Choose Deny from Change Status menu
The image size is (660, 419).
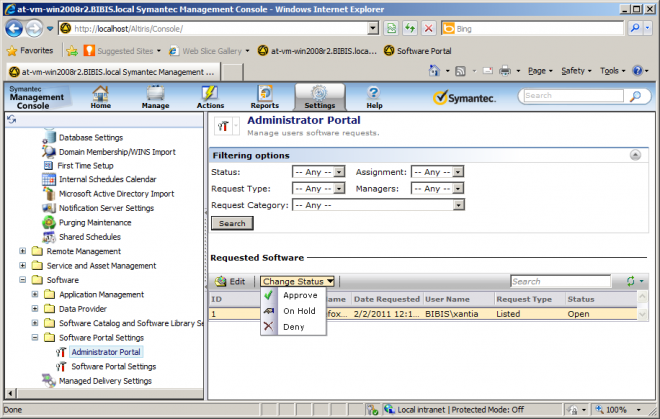click(293, 327)
